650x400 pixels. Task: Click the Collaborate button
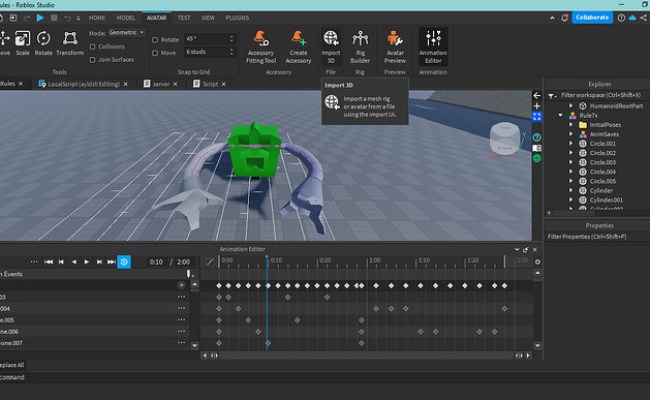[x=592, y=17]
